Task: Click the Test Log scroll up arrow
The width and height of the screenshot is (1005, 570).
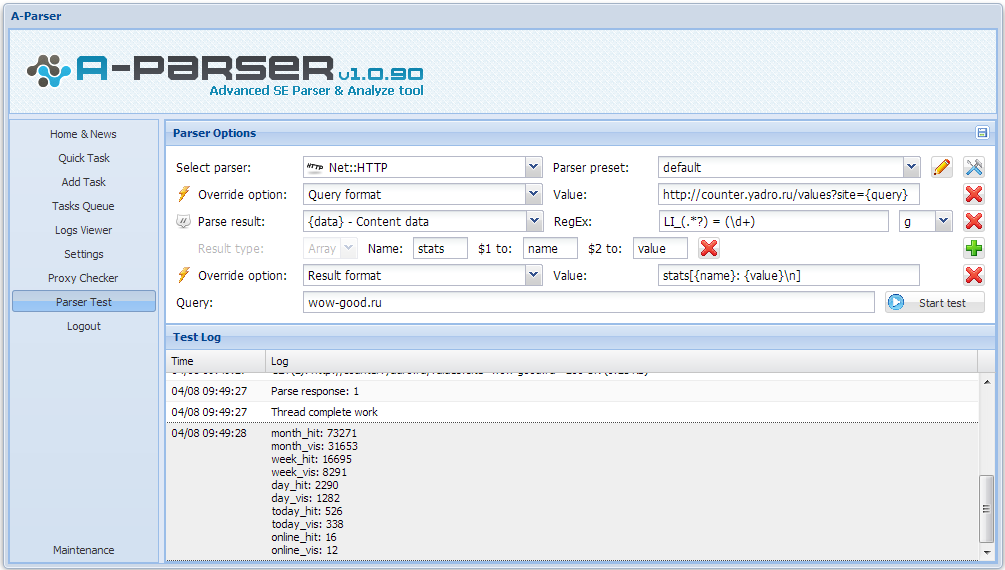Action: pos(986,381)
